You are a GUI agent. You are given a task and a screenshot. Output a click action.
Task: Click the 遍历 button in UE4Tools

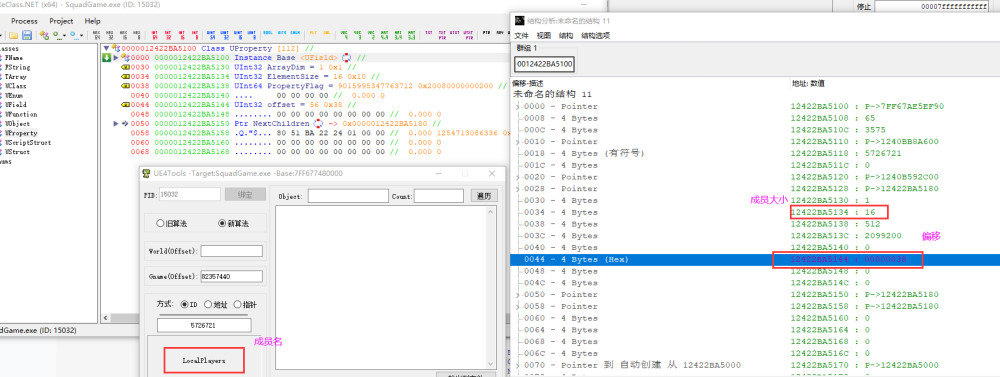pyautogui.click(x=484, y=195)
